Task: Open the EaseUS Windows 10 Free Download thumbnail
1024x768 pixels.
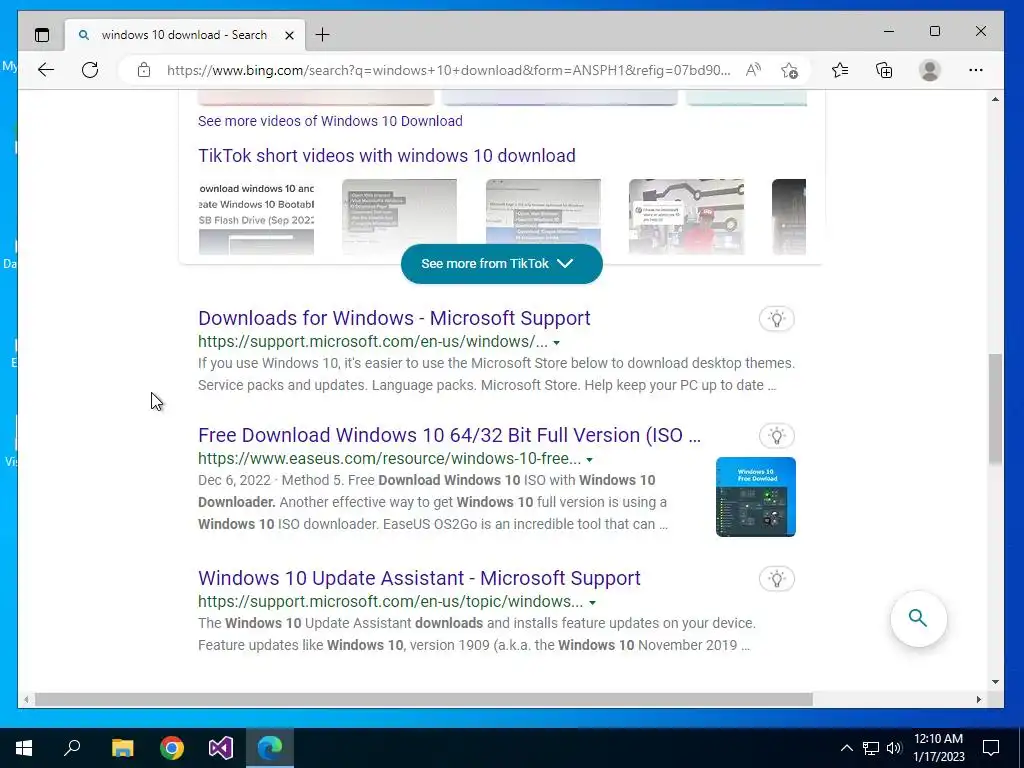Action: coord(756,497)
